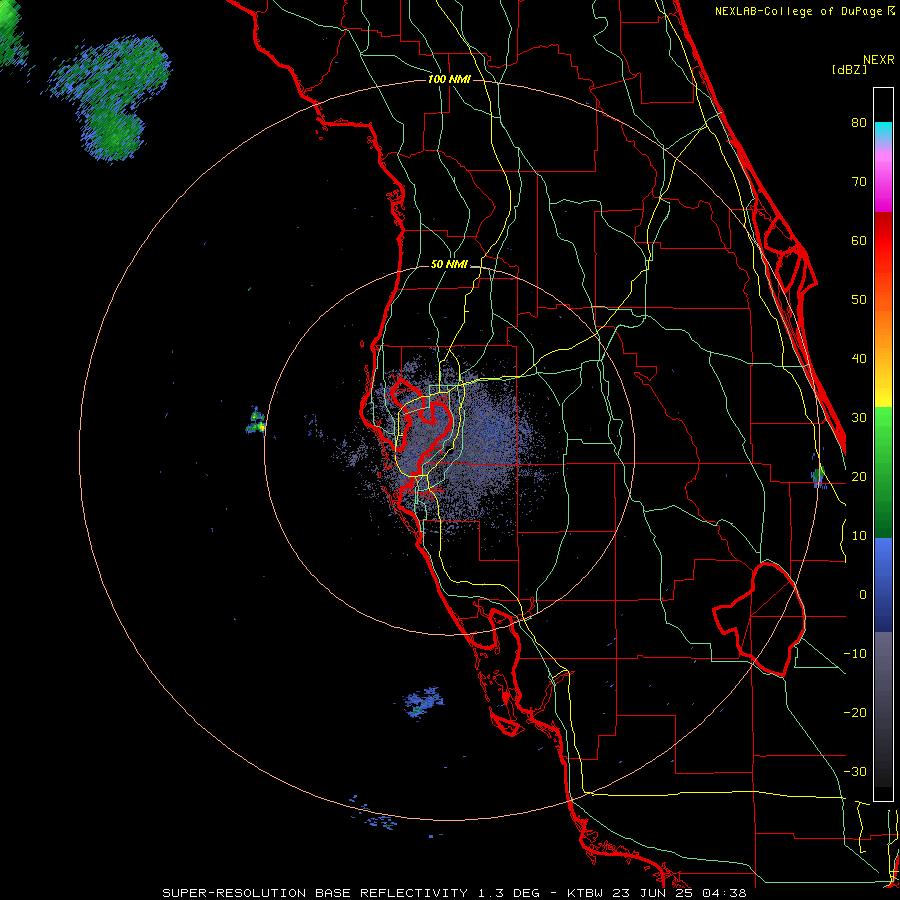Click the '50 NMI' range ring label
Viewport: 900px width, 900px height.
(x=449, y=265)
